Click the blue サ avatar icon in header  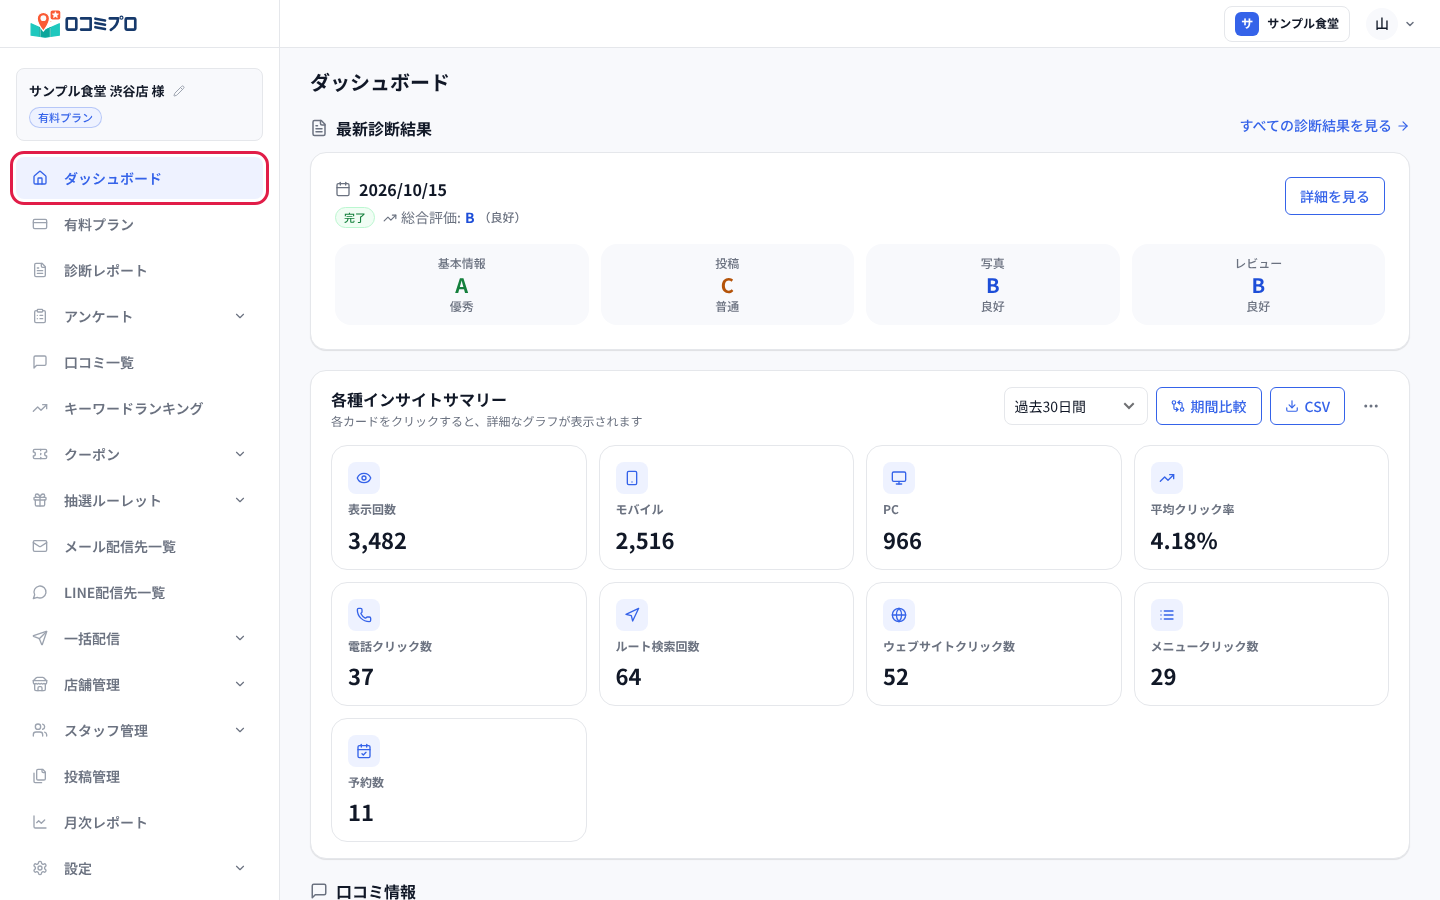coord(1247,24)
